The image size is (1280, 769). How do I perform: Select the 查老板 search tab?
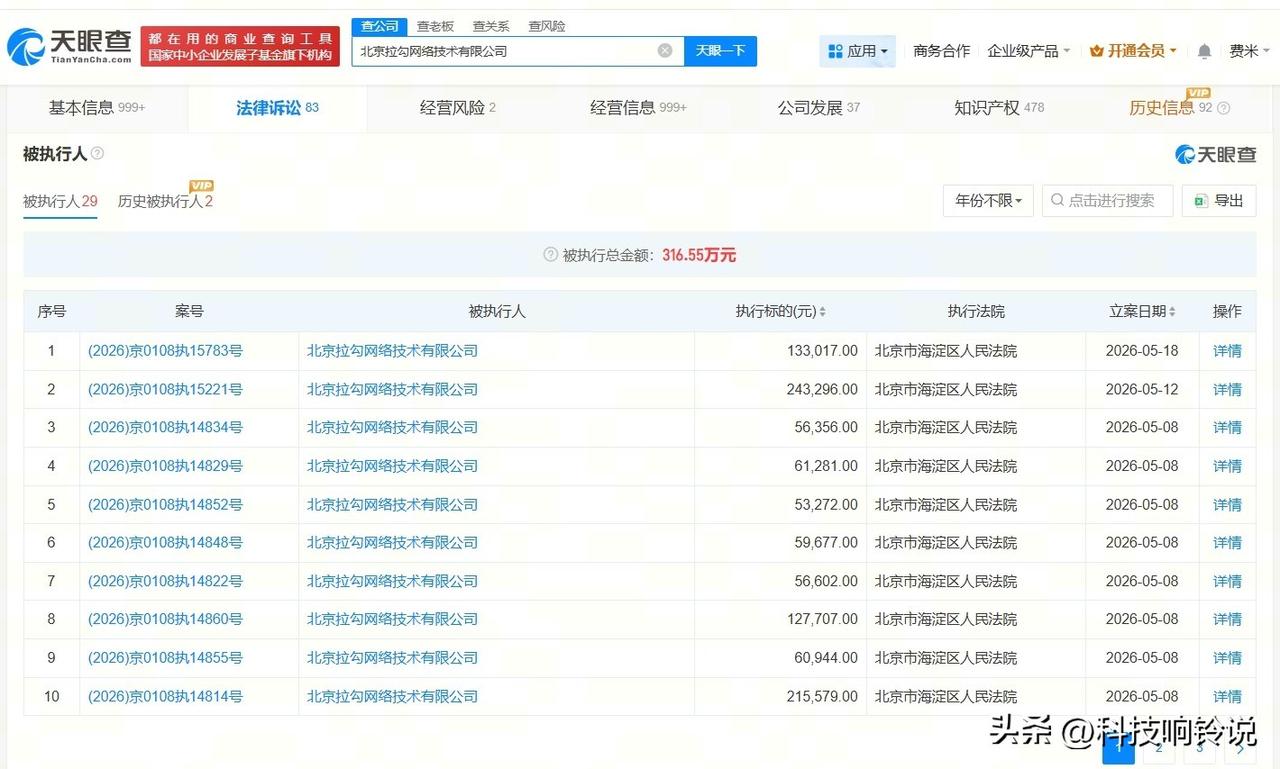(435, 26)
